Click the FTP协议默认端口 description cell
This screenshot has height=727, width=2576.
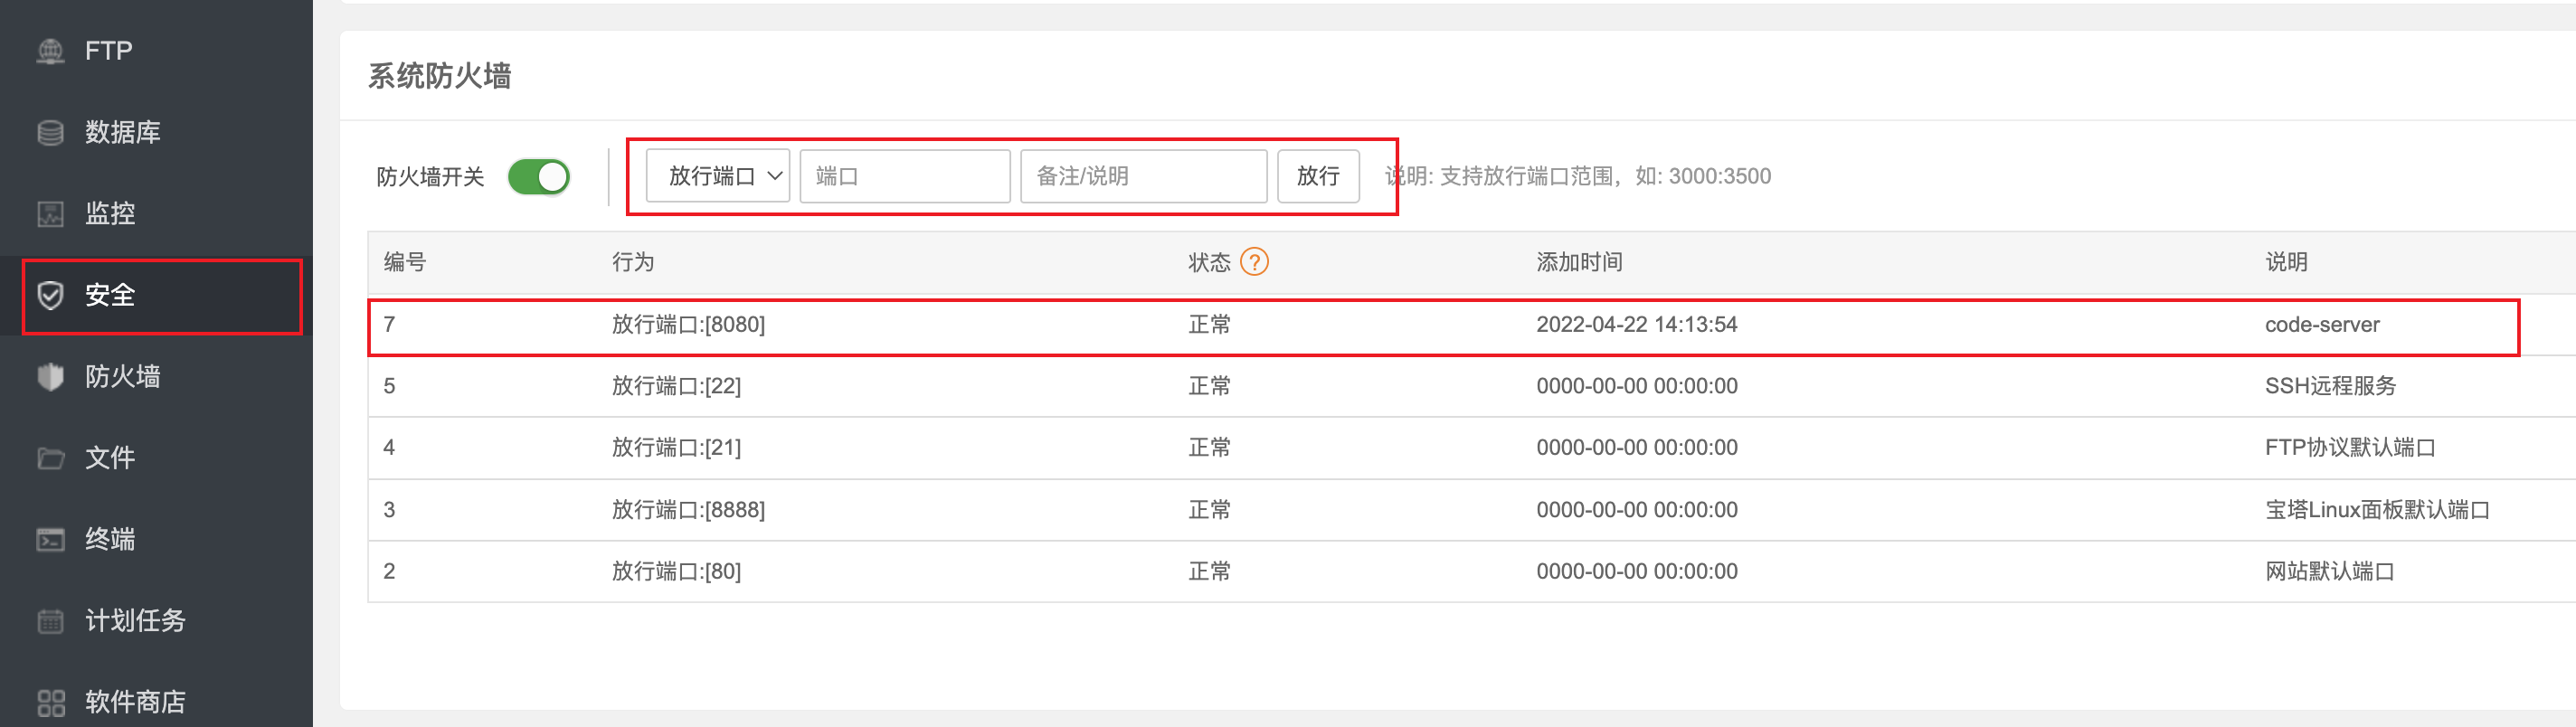(x=2350, y=447)
